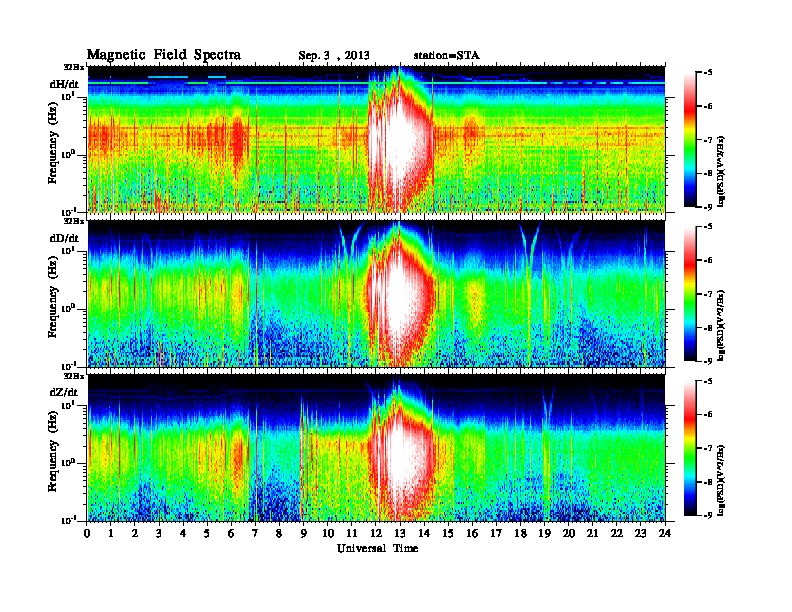Viewport: 792px width, 612px height.
Task: Click hour tick '15' on the time axis
Action: (448, 533)
